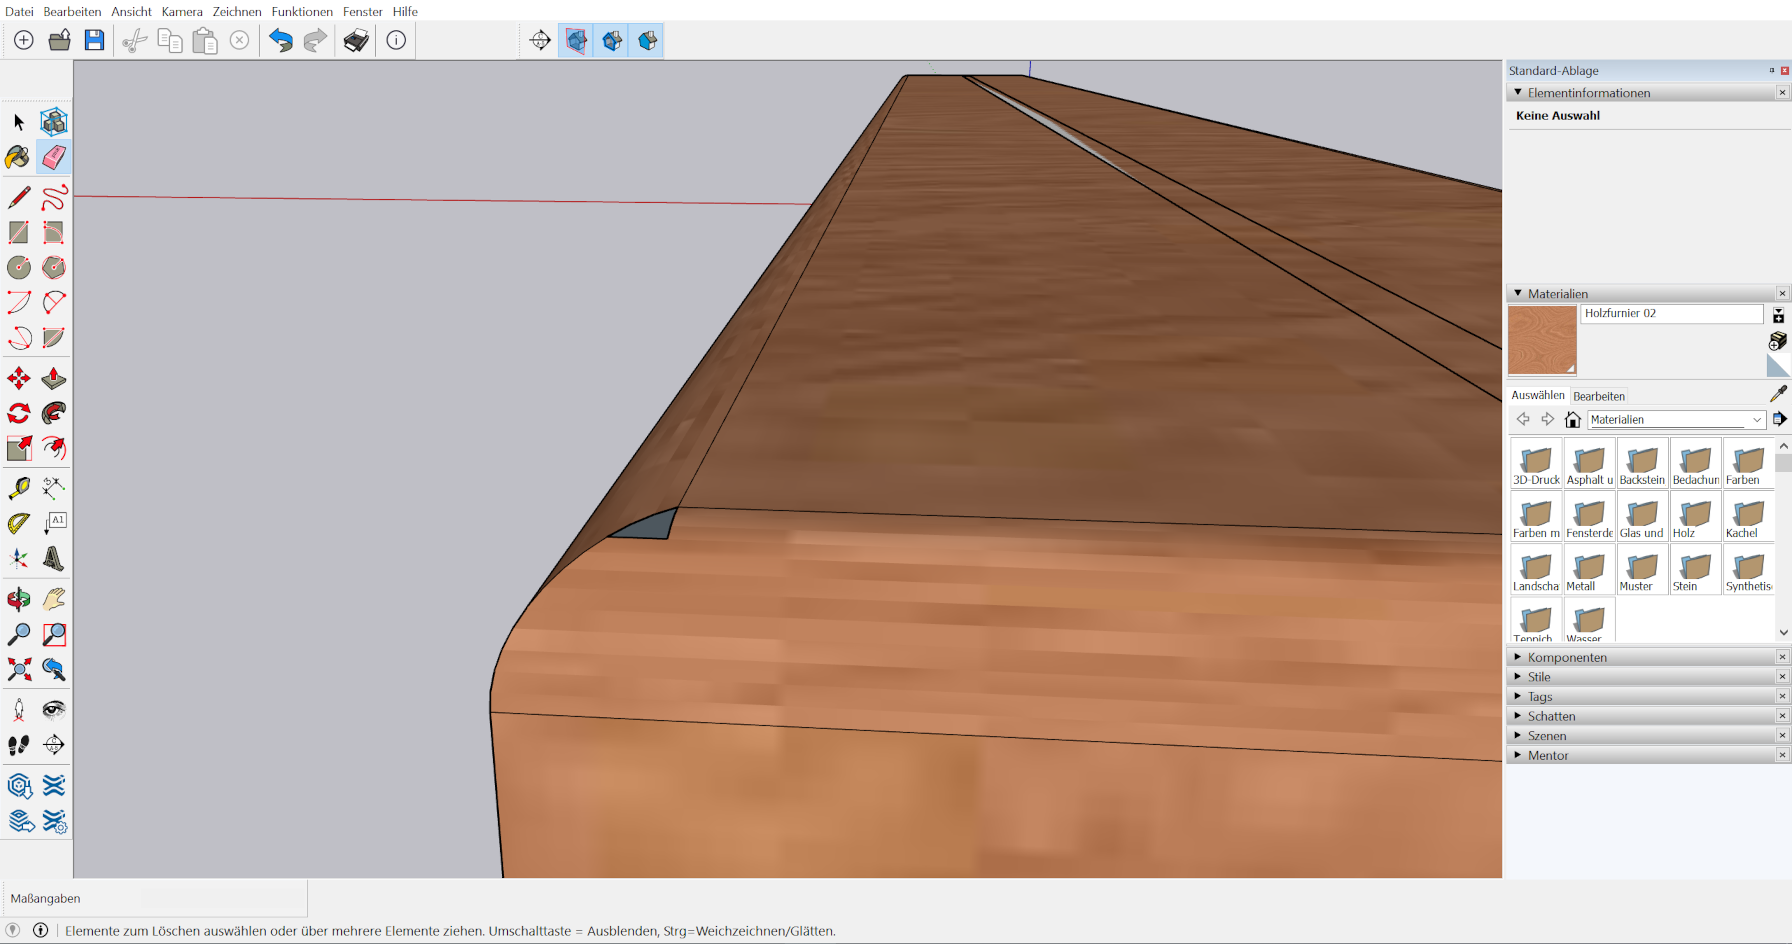Expand the Schatten panel
This screenshot has height=944, width=1792.
tap(1551, 716)
